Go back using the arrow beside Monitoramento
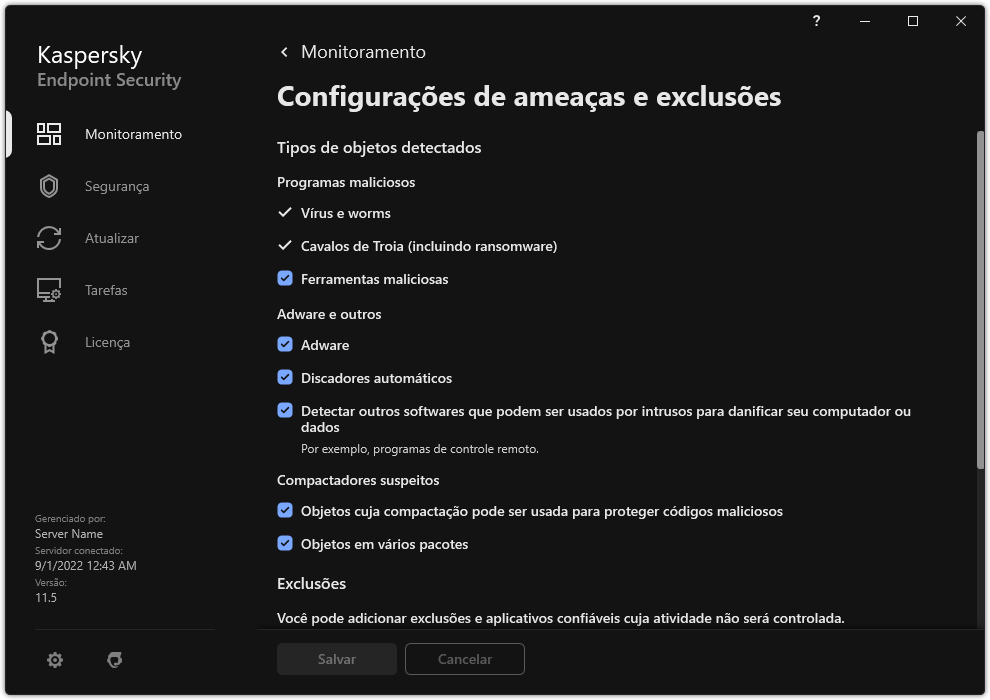Screen dimensions: 990x700 285,52
